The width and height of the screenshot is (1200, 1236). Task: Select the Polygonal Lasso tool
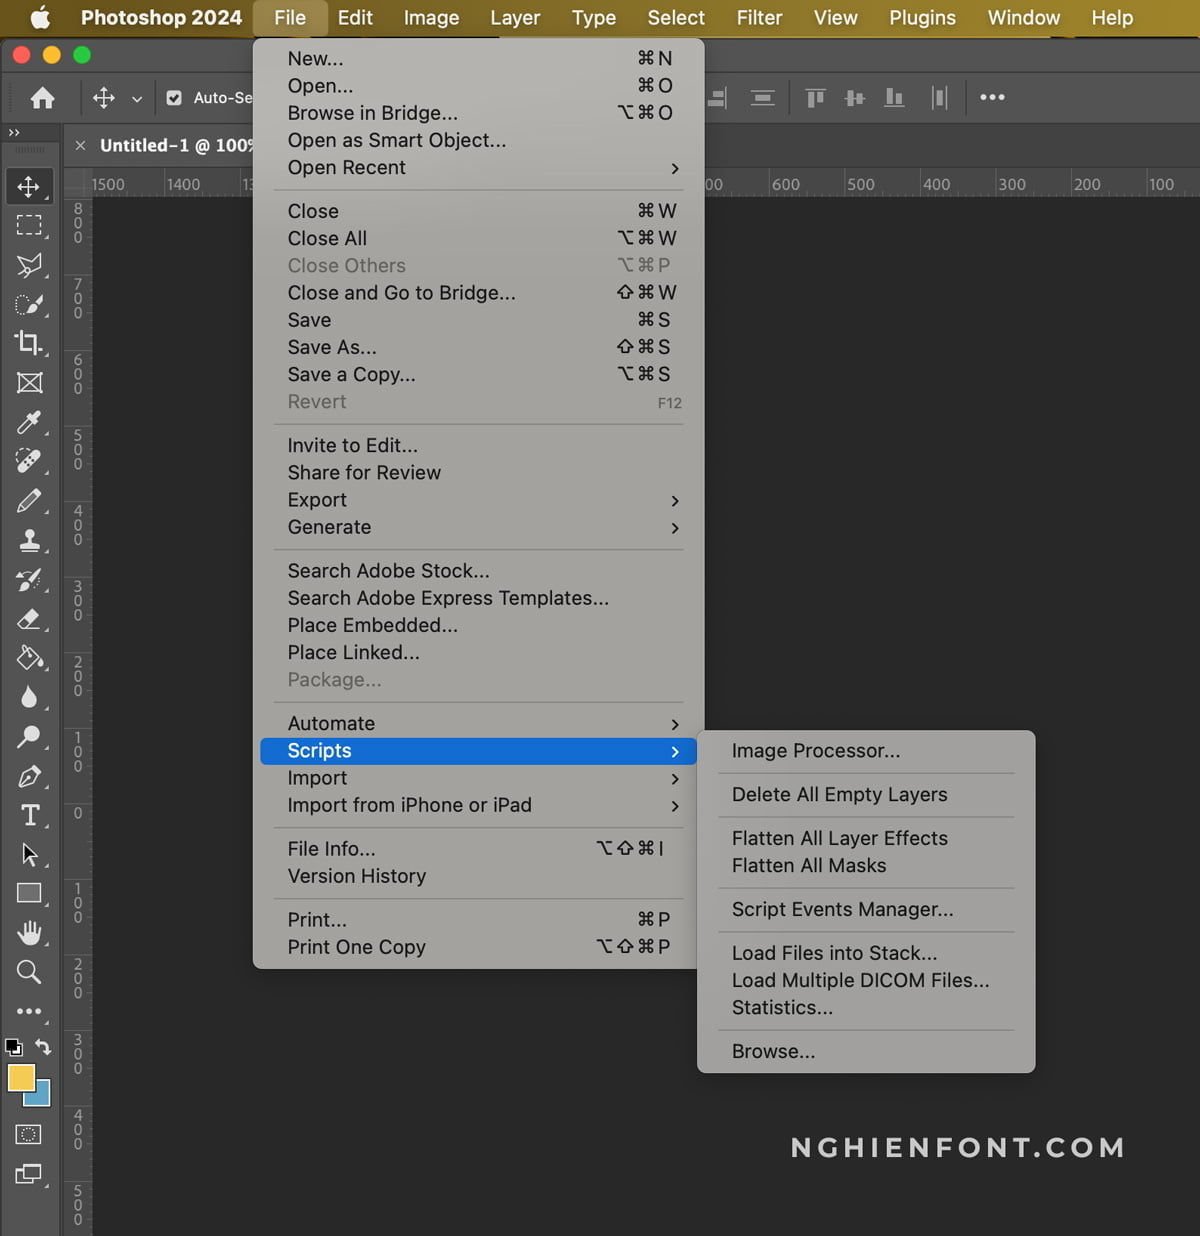[x=29, y=265]
